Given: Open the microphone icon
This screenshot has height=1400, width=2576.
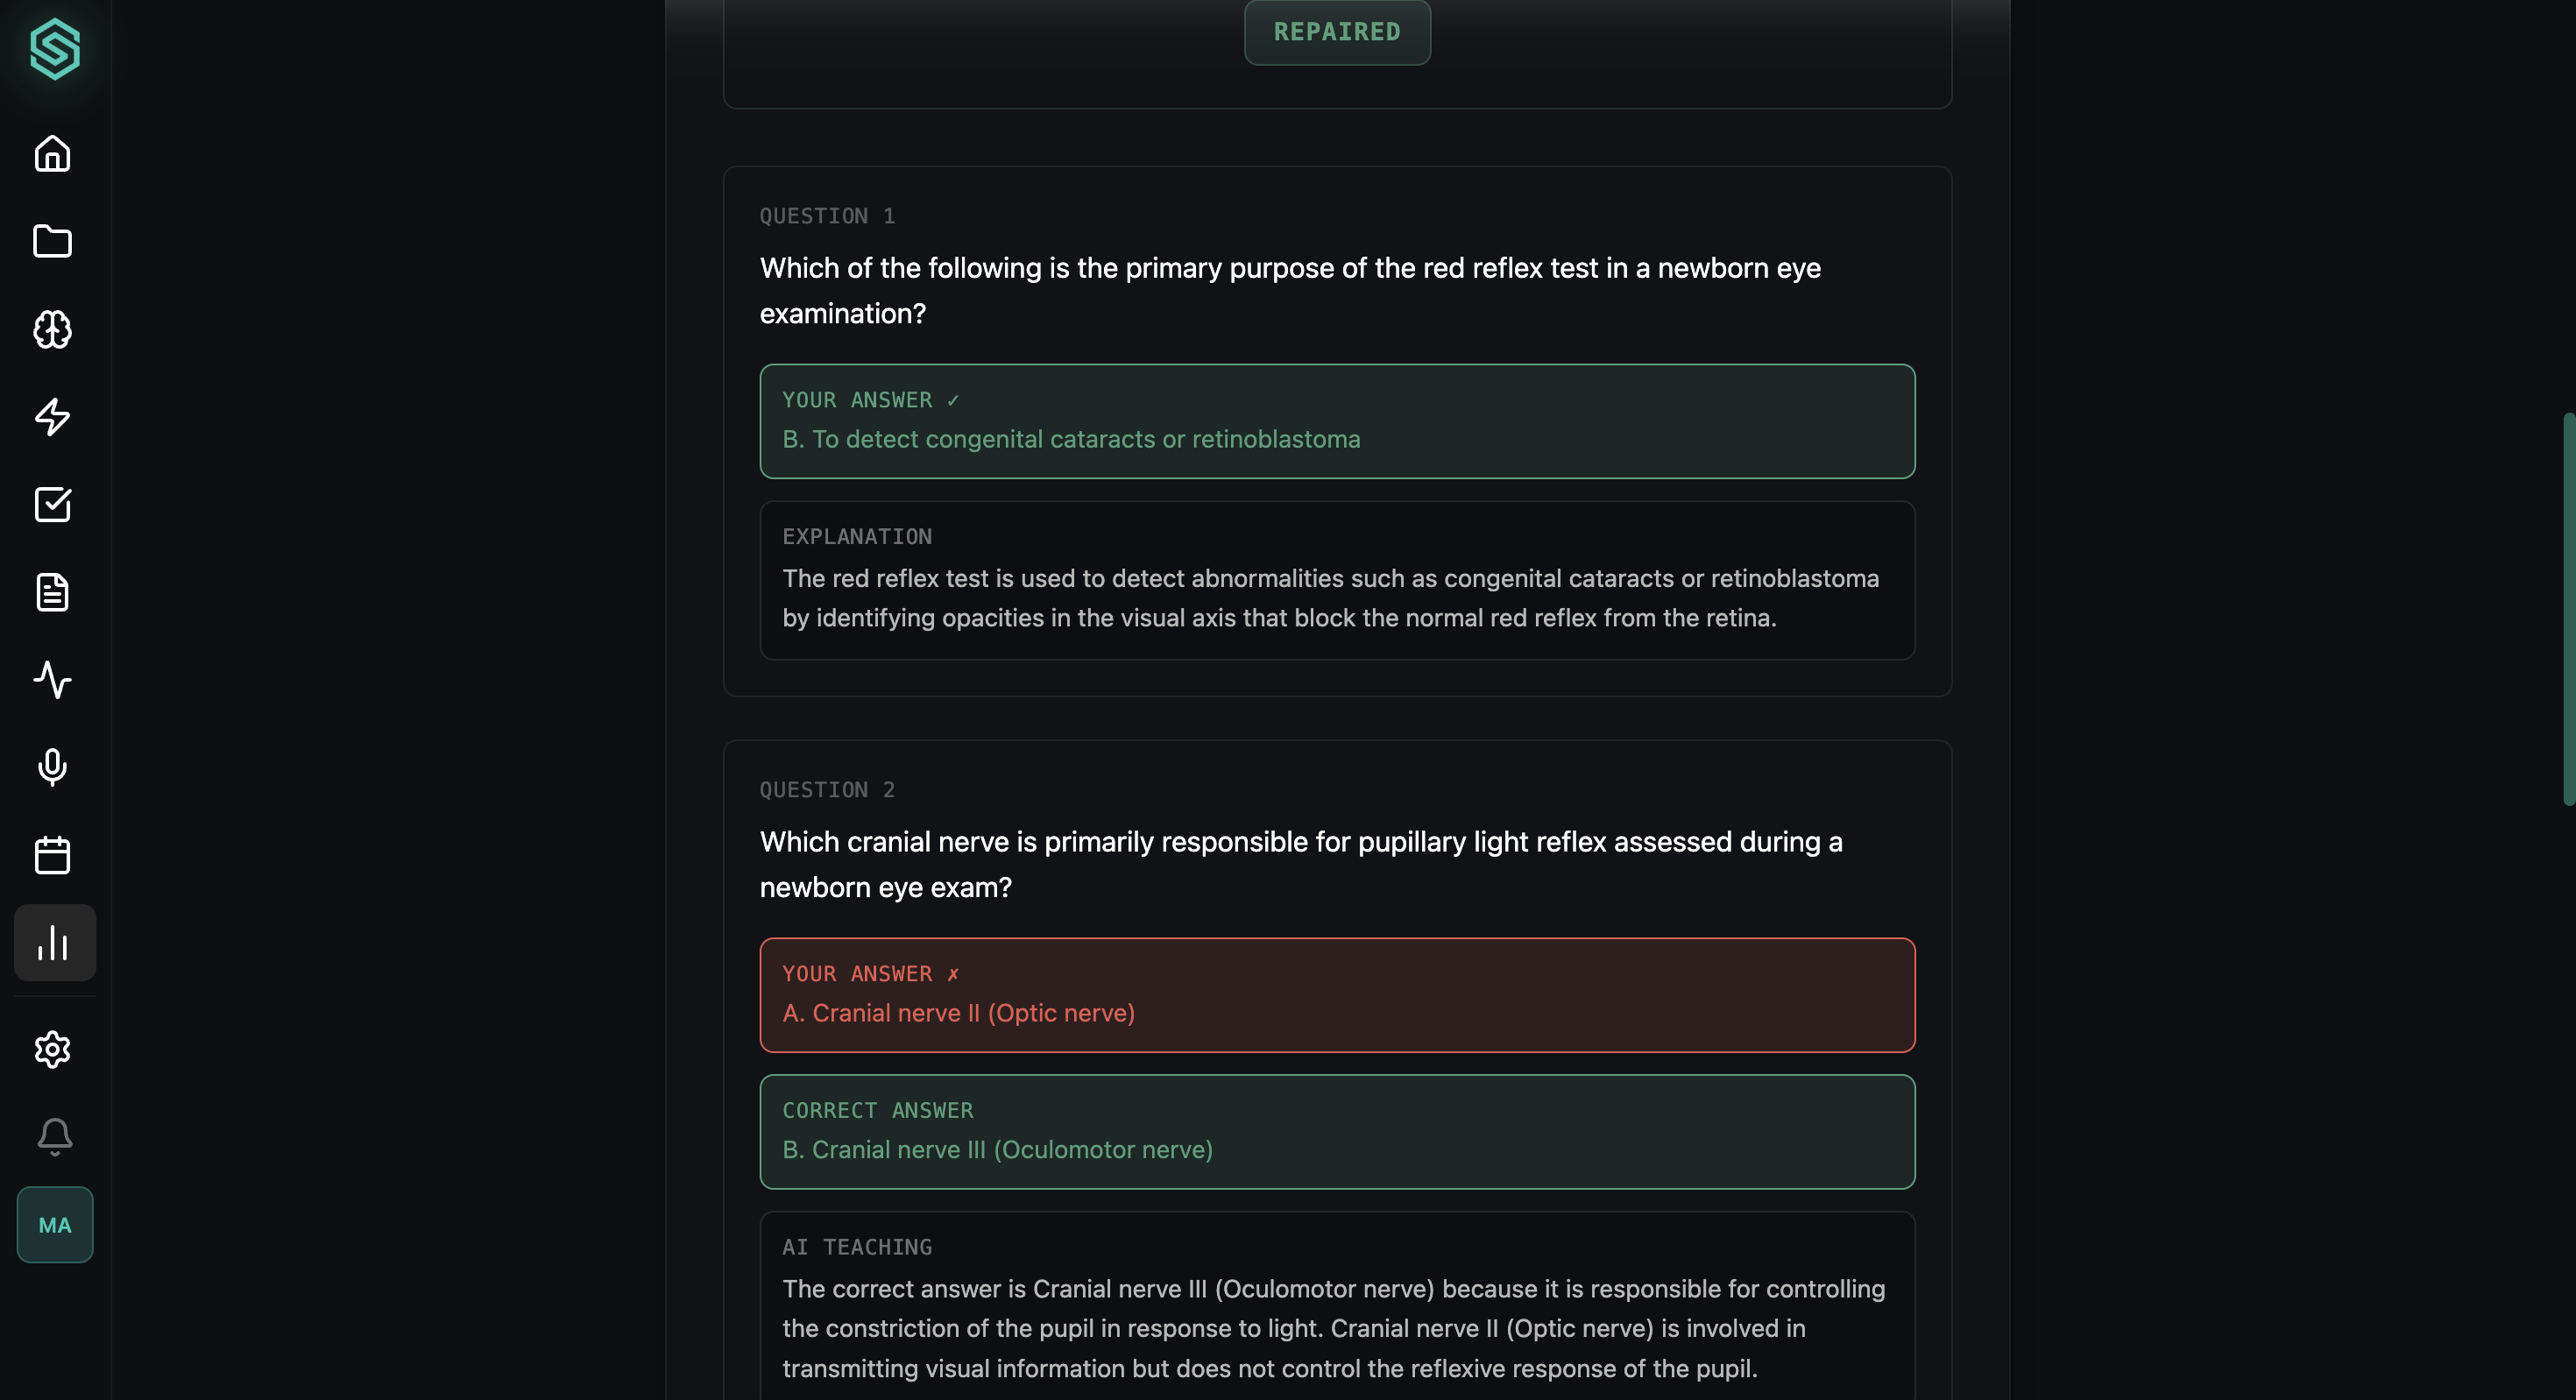Looking at the screenshot, I should (x=53, y=767).
